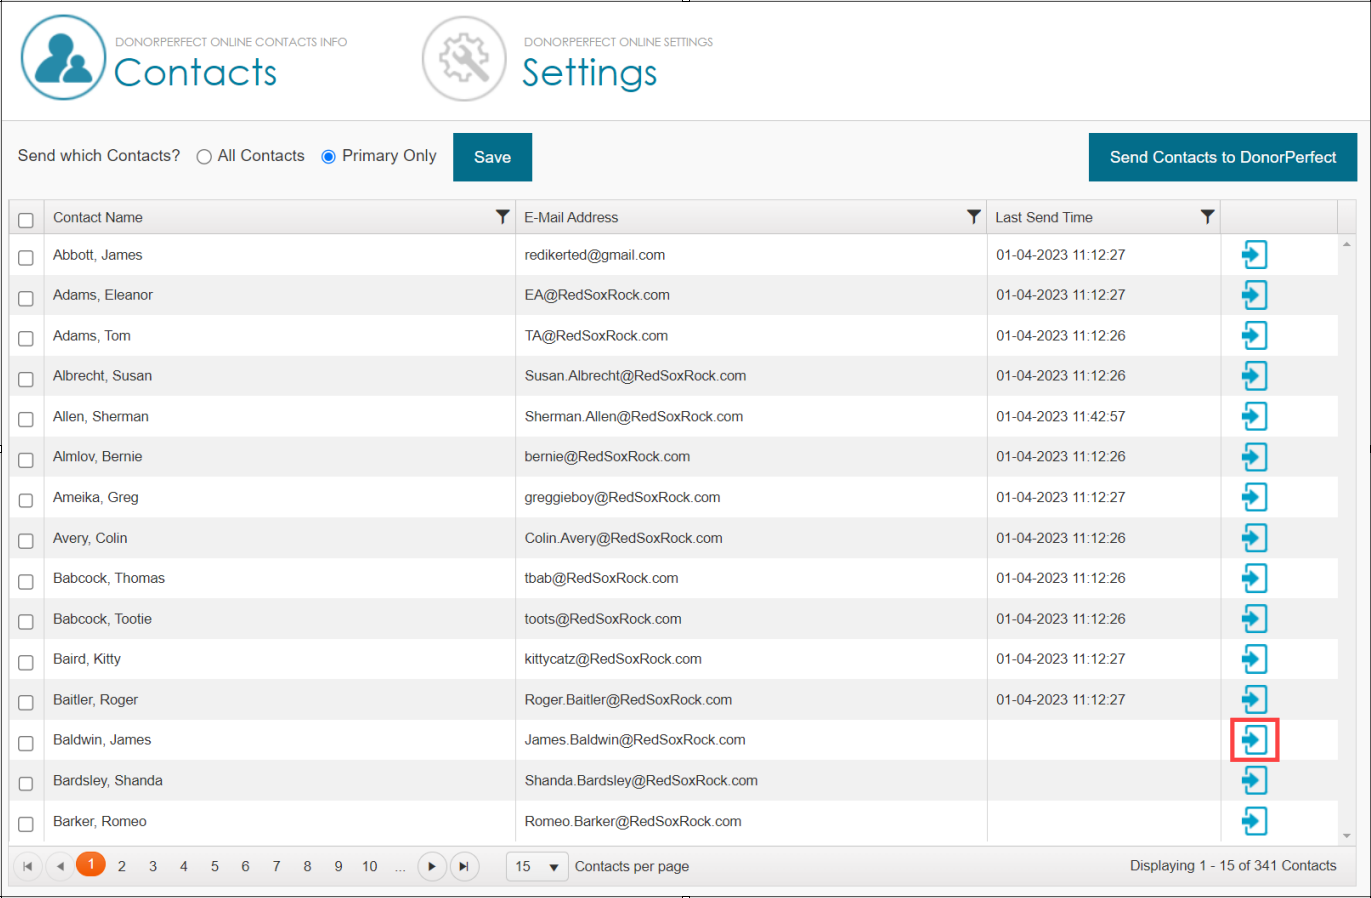Image resolution: width=1371 pixels, height=898 pixels.
Task: Check the box for Abbott, James
Action: (x=26, y=258)
